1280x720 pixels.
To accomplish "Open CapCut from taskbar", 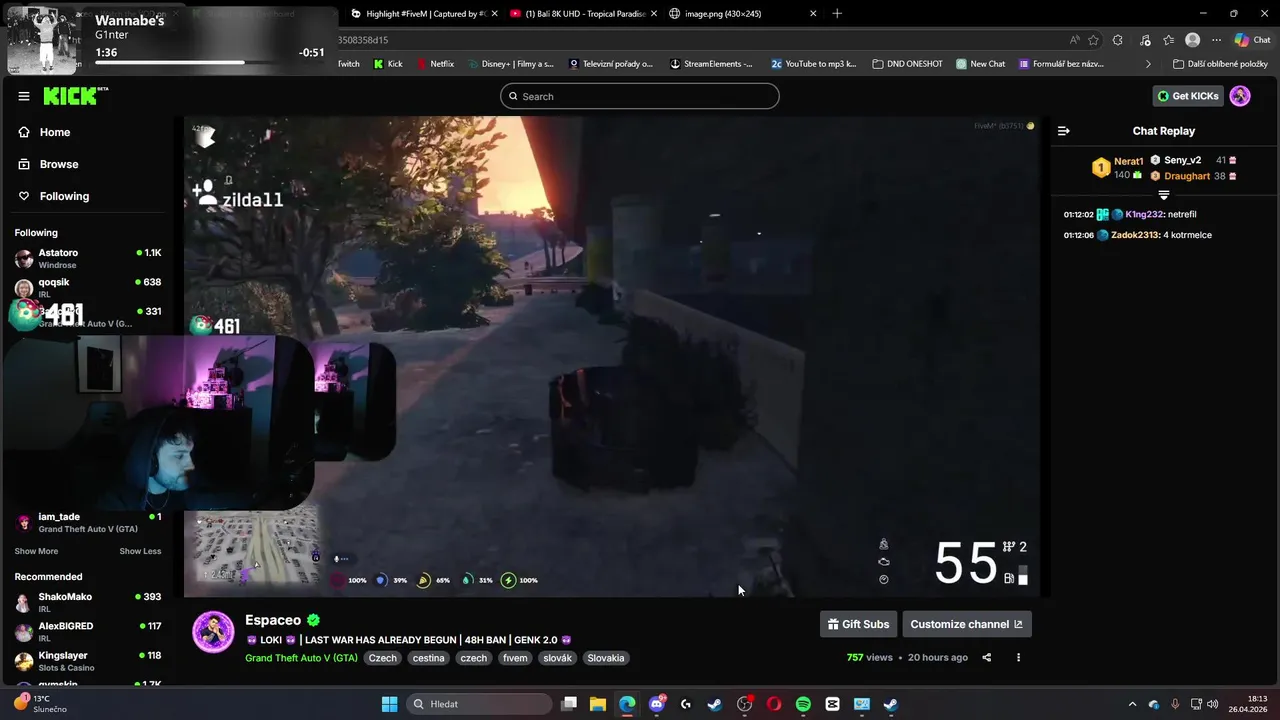I will click(832, 704).
